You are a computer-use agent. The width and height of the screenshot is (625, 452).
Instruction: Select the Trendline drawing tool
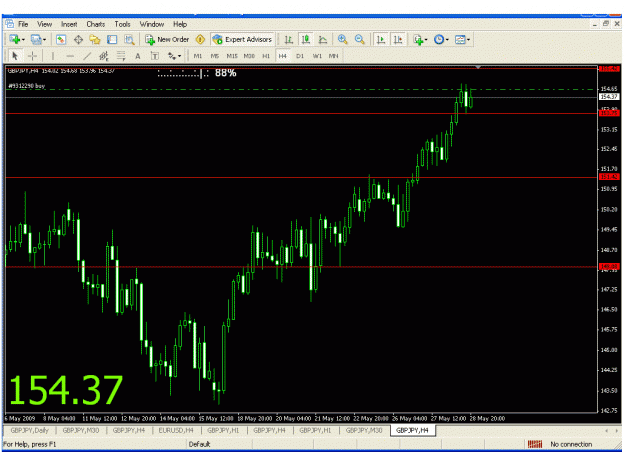(87, 56)
